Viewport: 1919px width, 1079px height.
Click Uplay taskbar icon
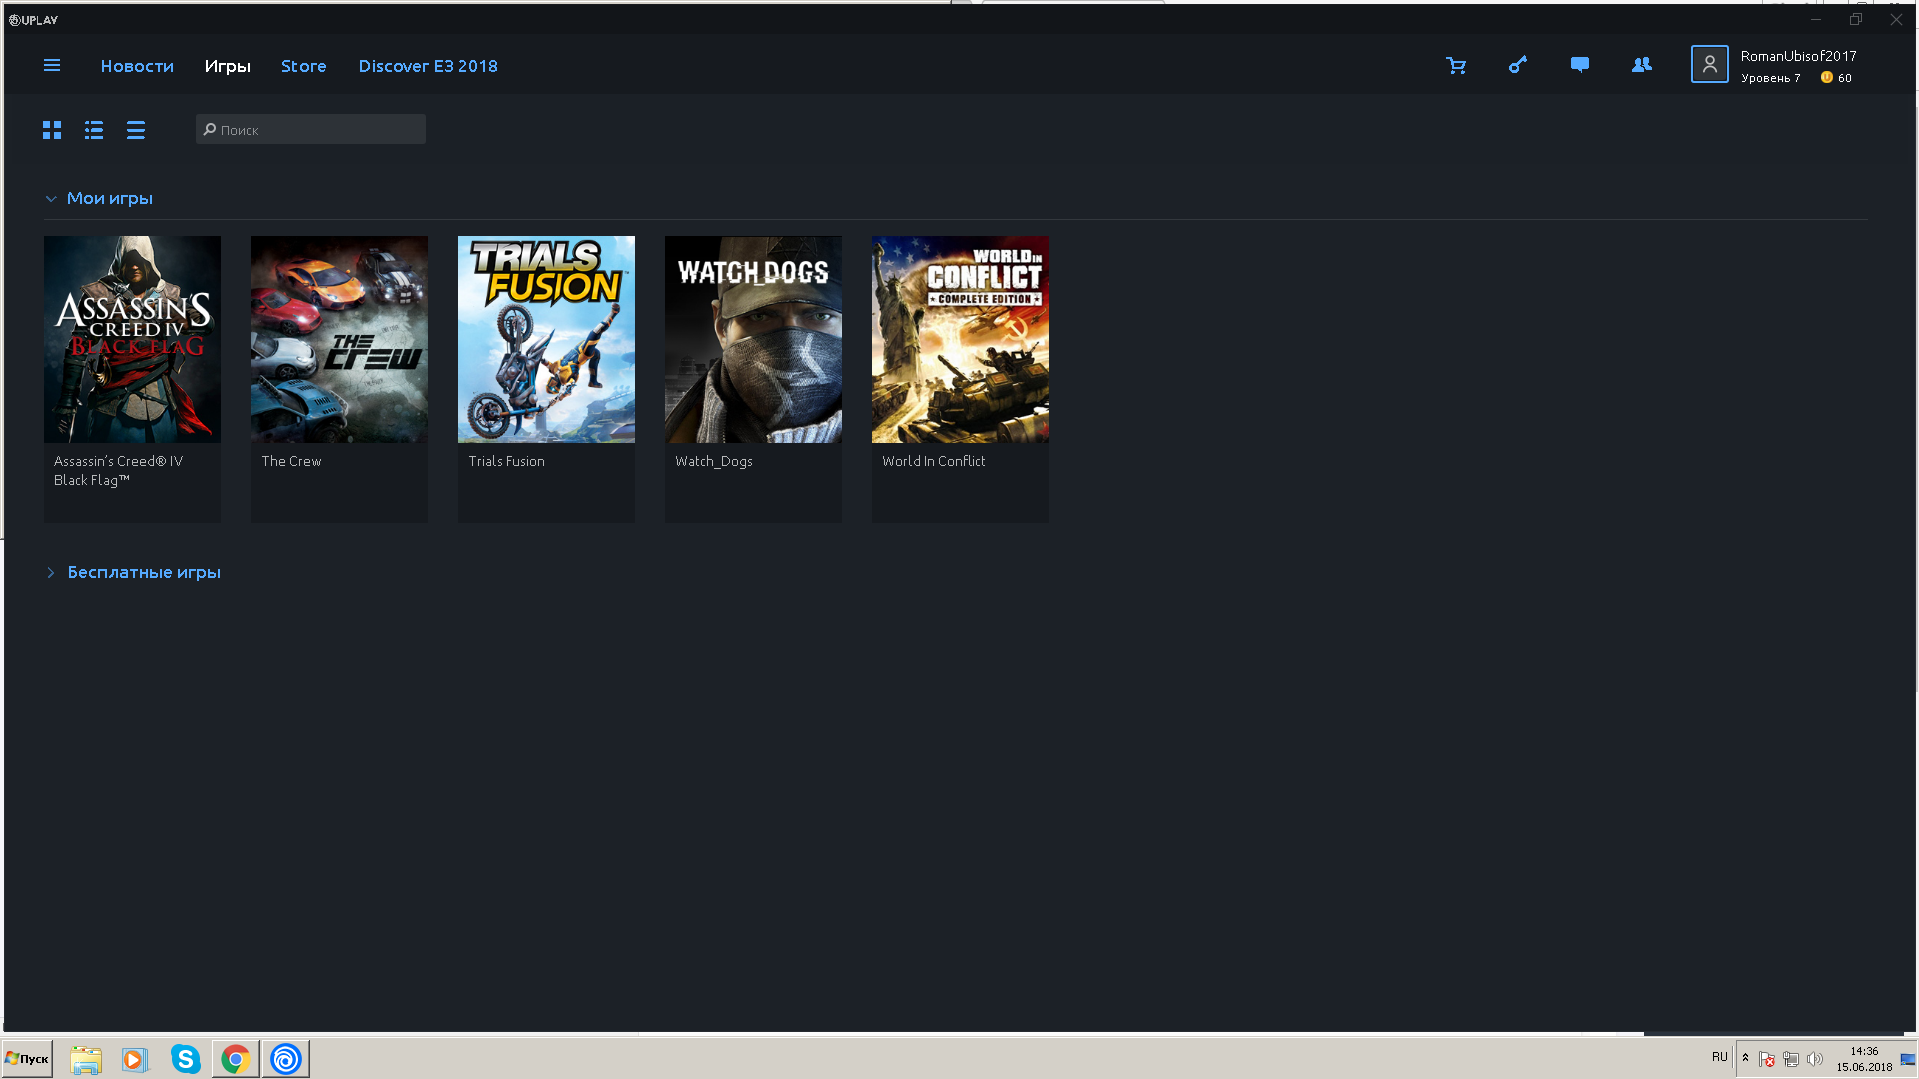286,1059
